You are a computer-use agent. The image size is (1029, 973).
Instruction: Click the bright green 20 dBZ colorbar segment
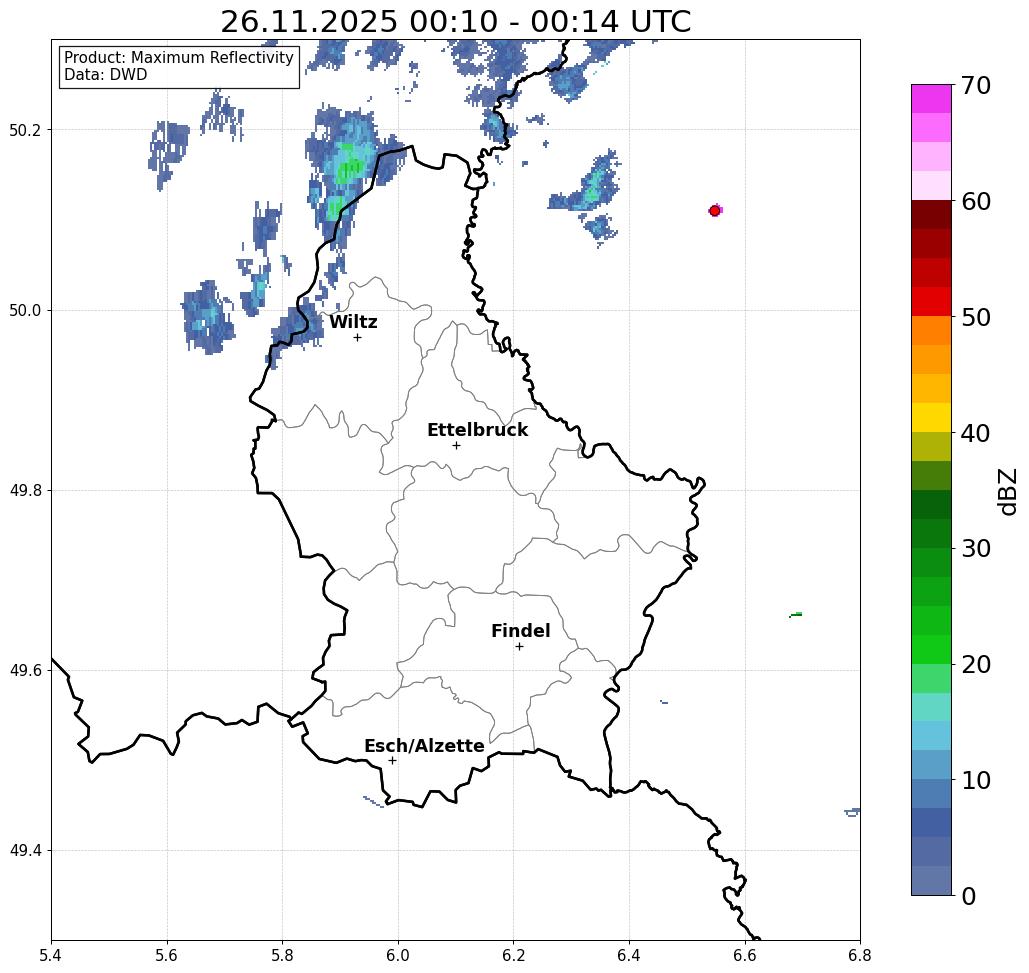click(x=931, y=649)
